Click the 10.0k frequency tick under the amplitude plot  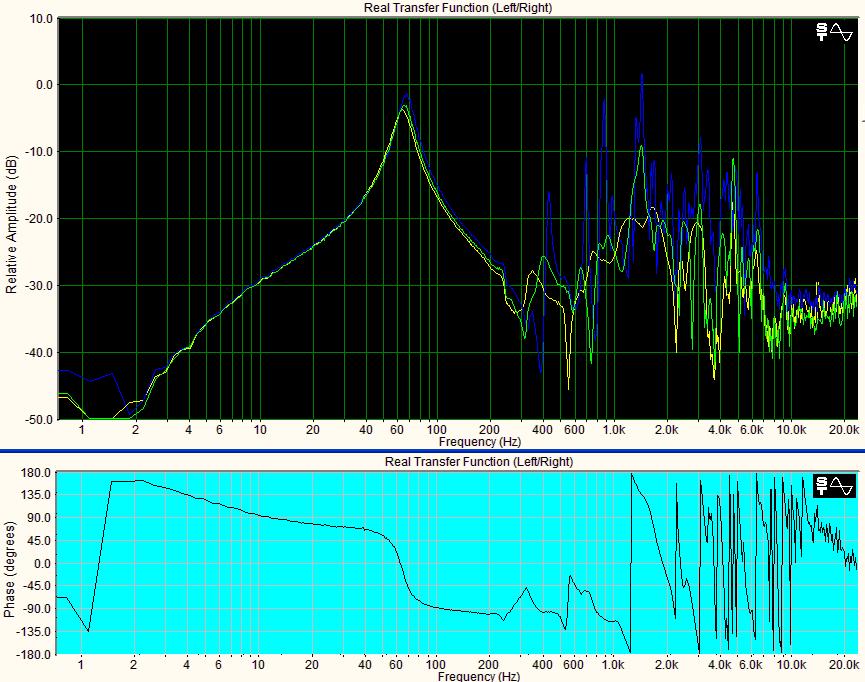coord(791,430)
